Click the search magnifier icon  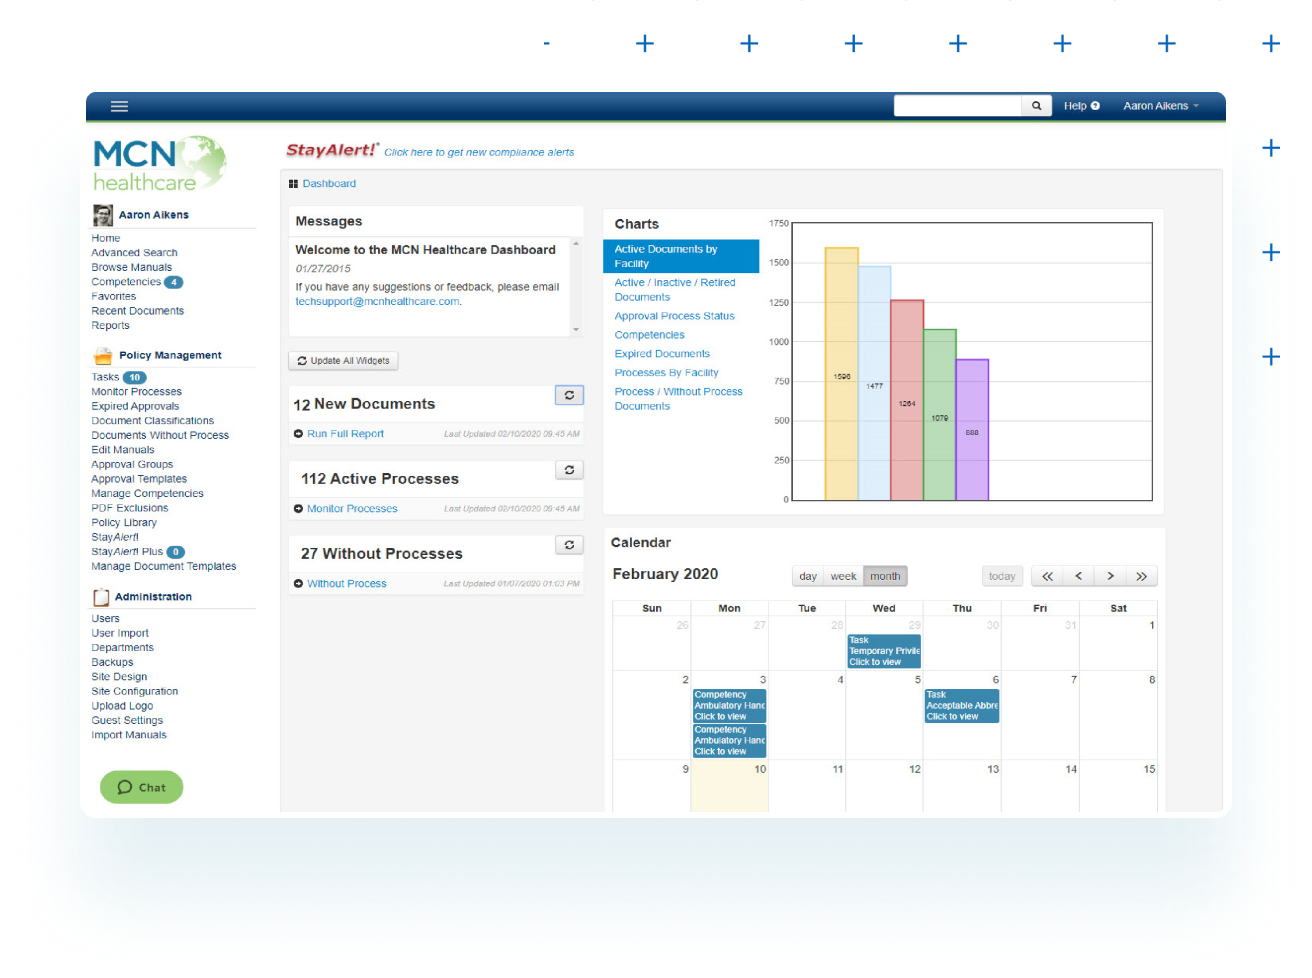tap(1036, 105)
